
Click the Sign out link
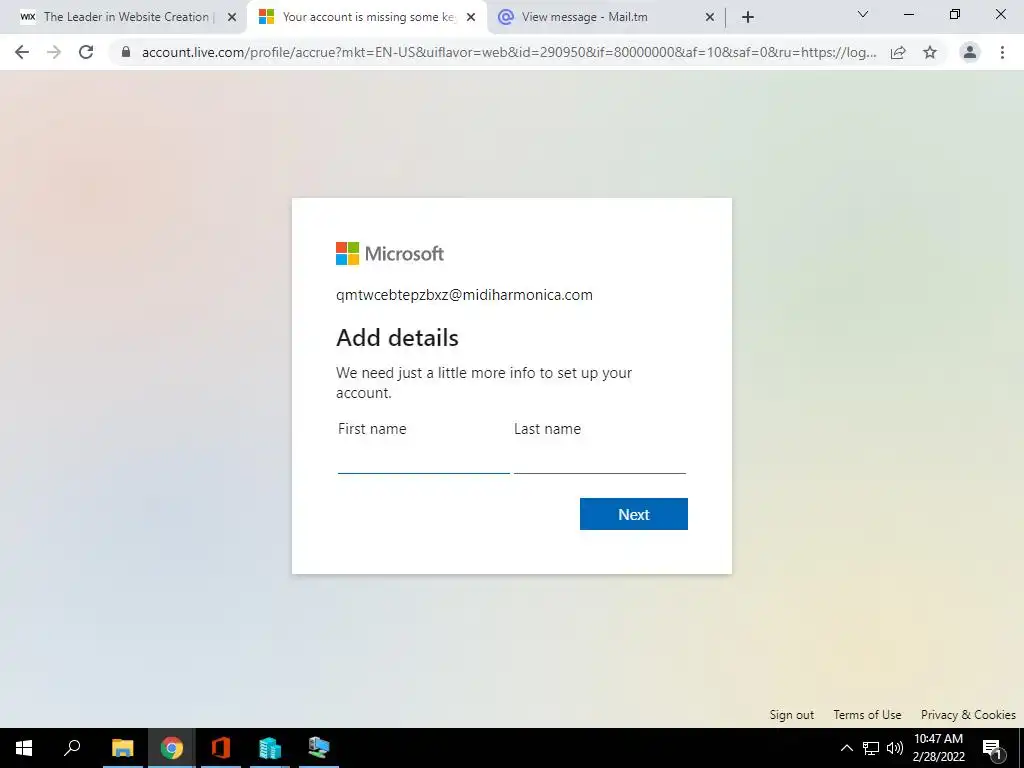(x=792, y=714)
